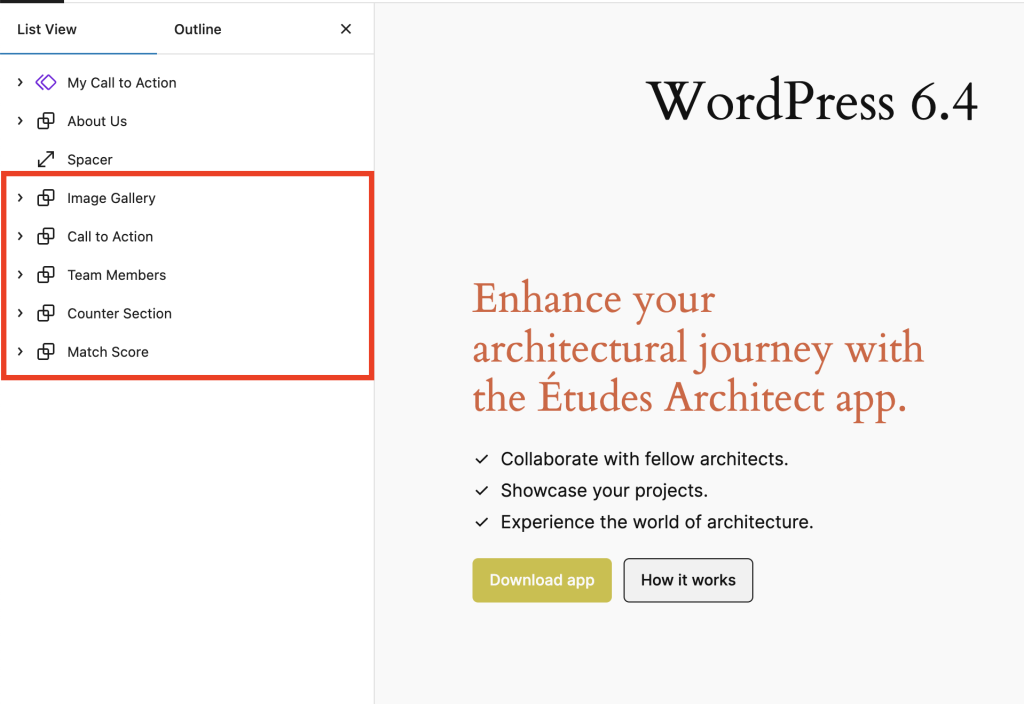Switch to the List View tab
Screen dimensions: 1024x704
(47, 29)
